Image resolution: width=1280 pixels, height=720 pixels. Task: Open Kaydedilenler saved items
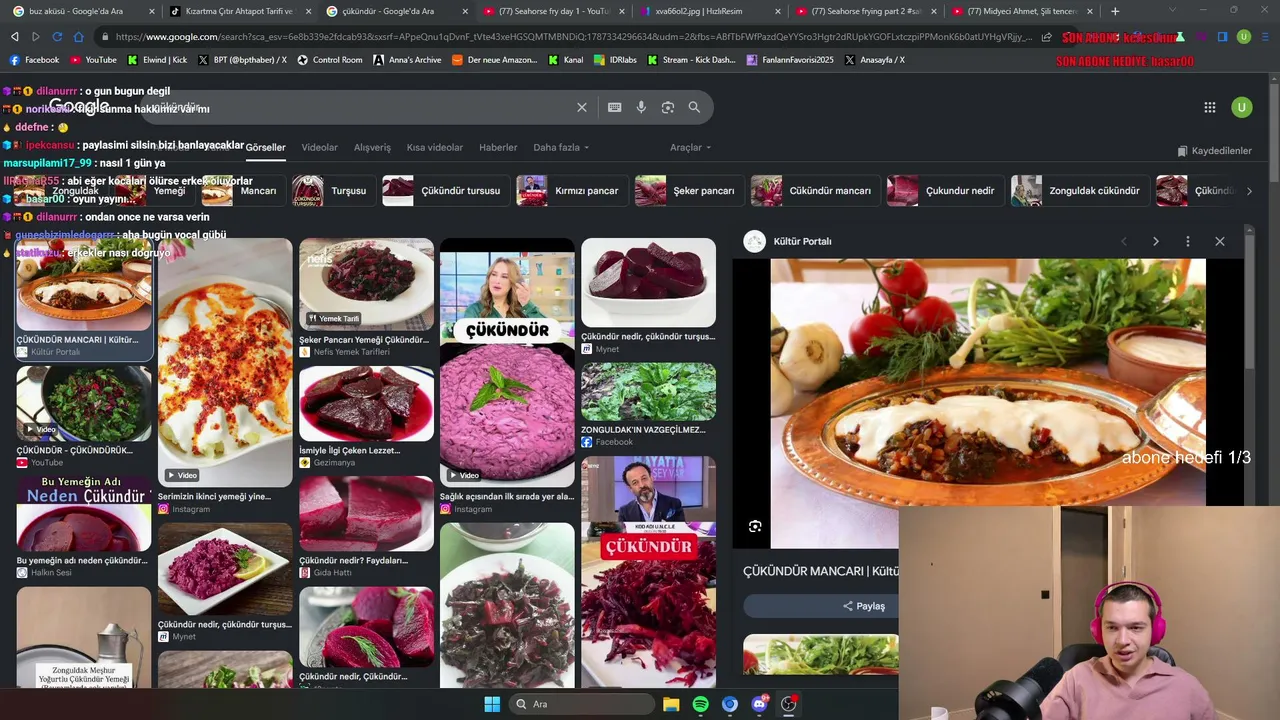point(1214,151)
